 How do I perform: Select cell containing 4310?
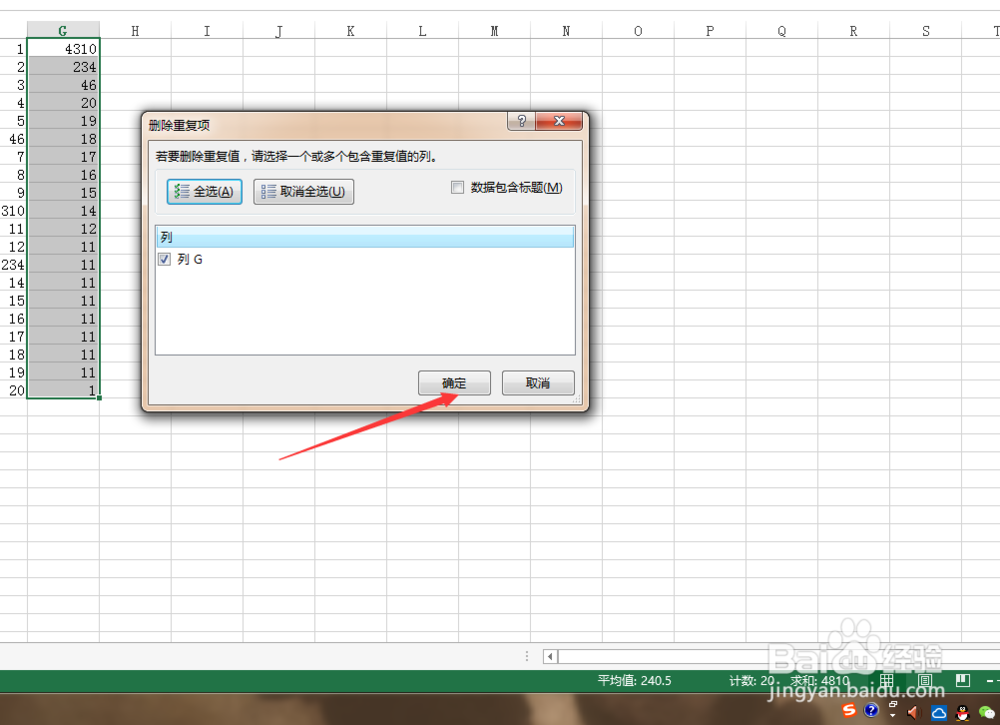(x=63, y=48)
